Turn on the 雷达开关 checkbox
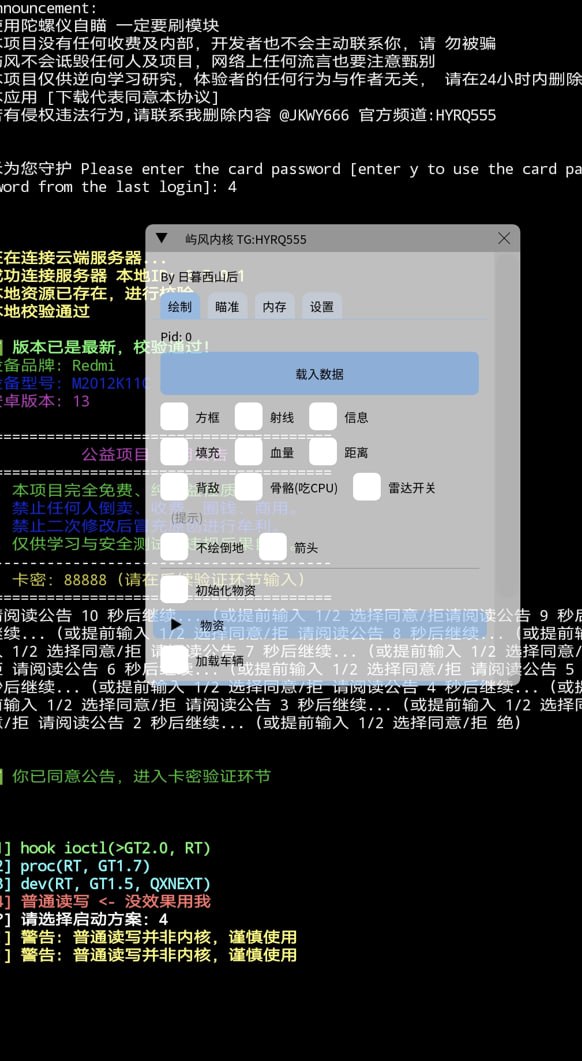Image resolution: width=582 pixels, height=1061 pixels. 367,487
